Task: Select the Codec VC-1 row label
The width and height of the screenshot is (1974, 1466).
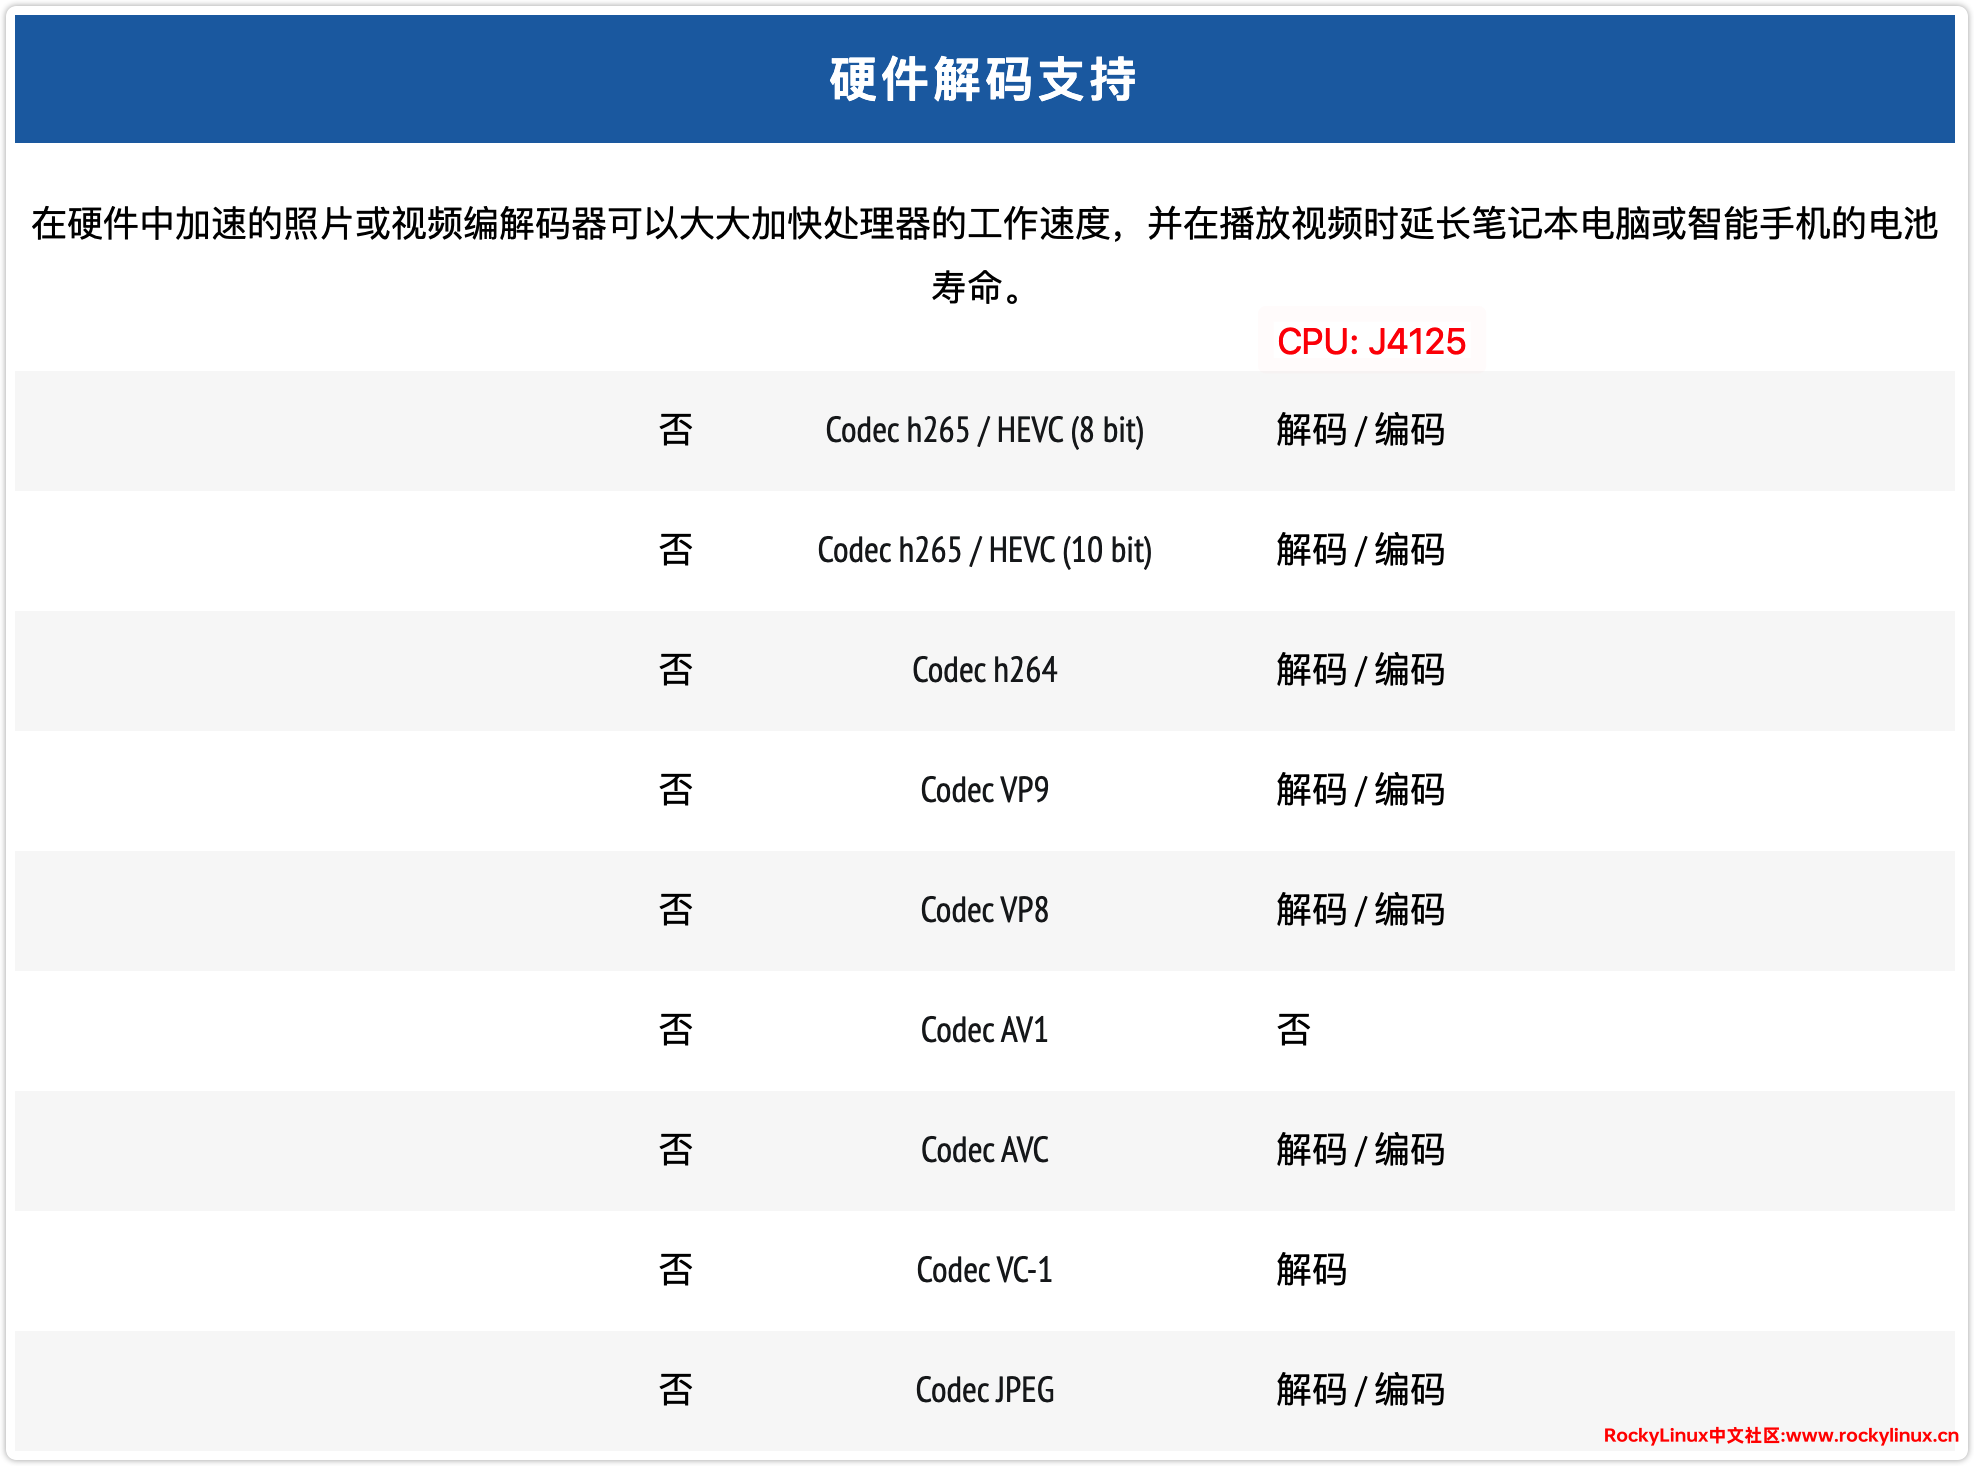Action: point(984,1270)
